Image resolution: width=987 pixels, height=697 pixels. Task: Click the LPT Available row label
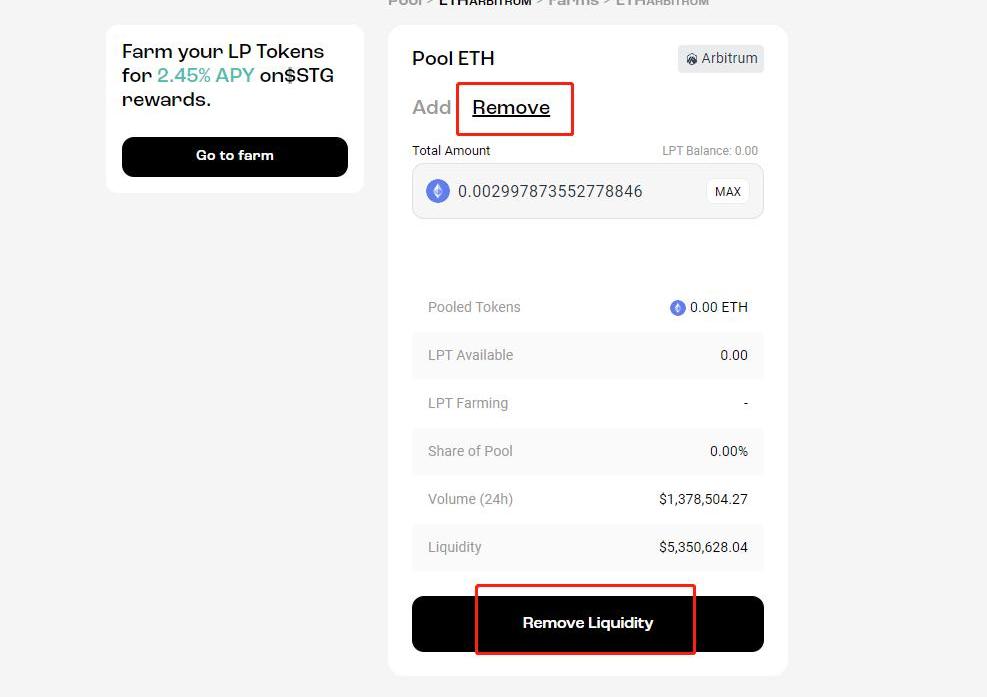470,355
